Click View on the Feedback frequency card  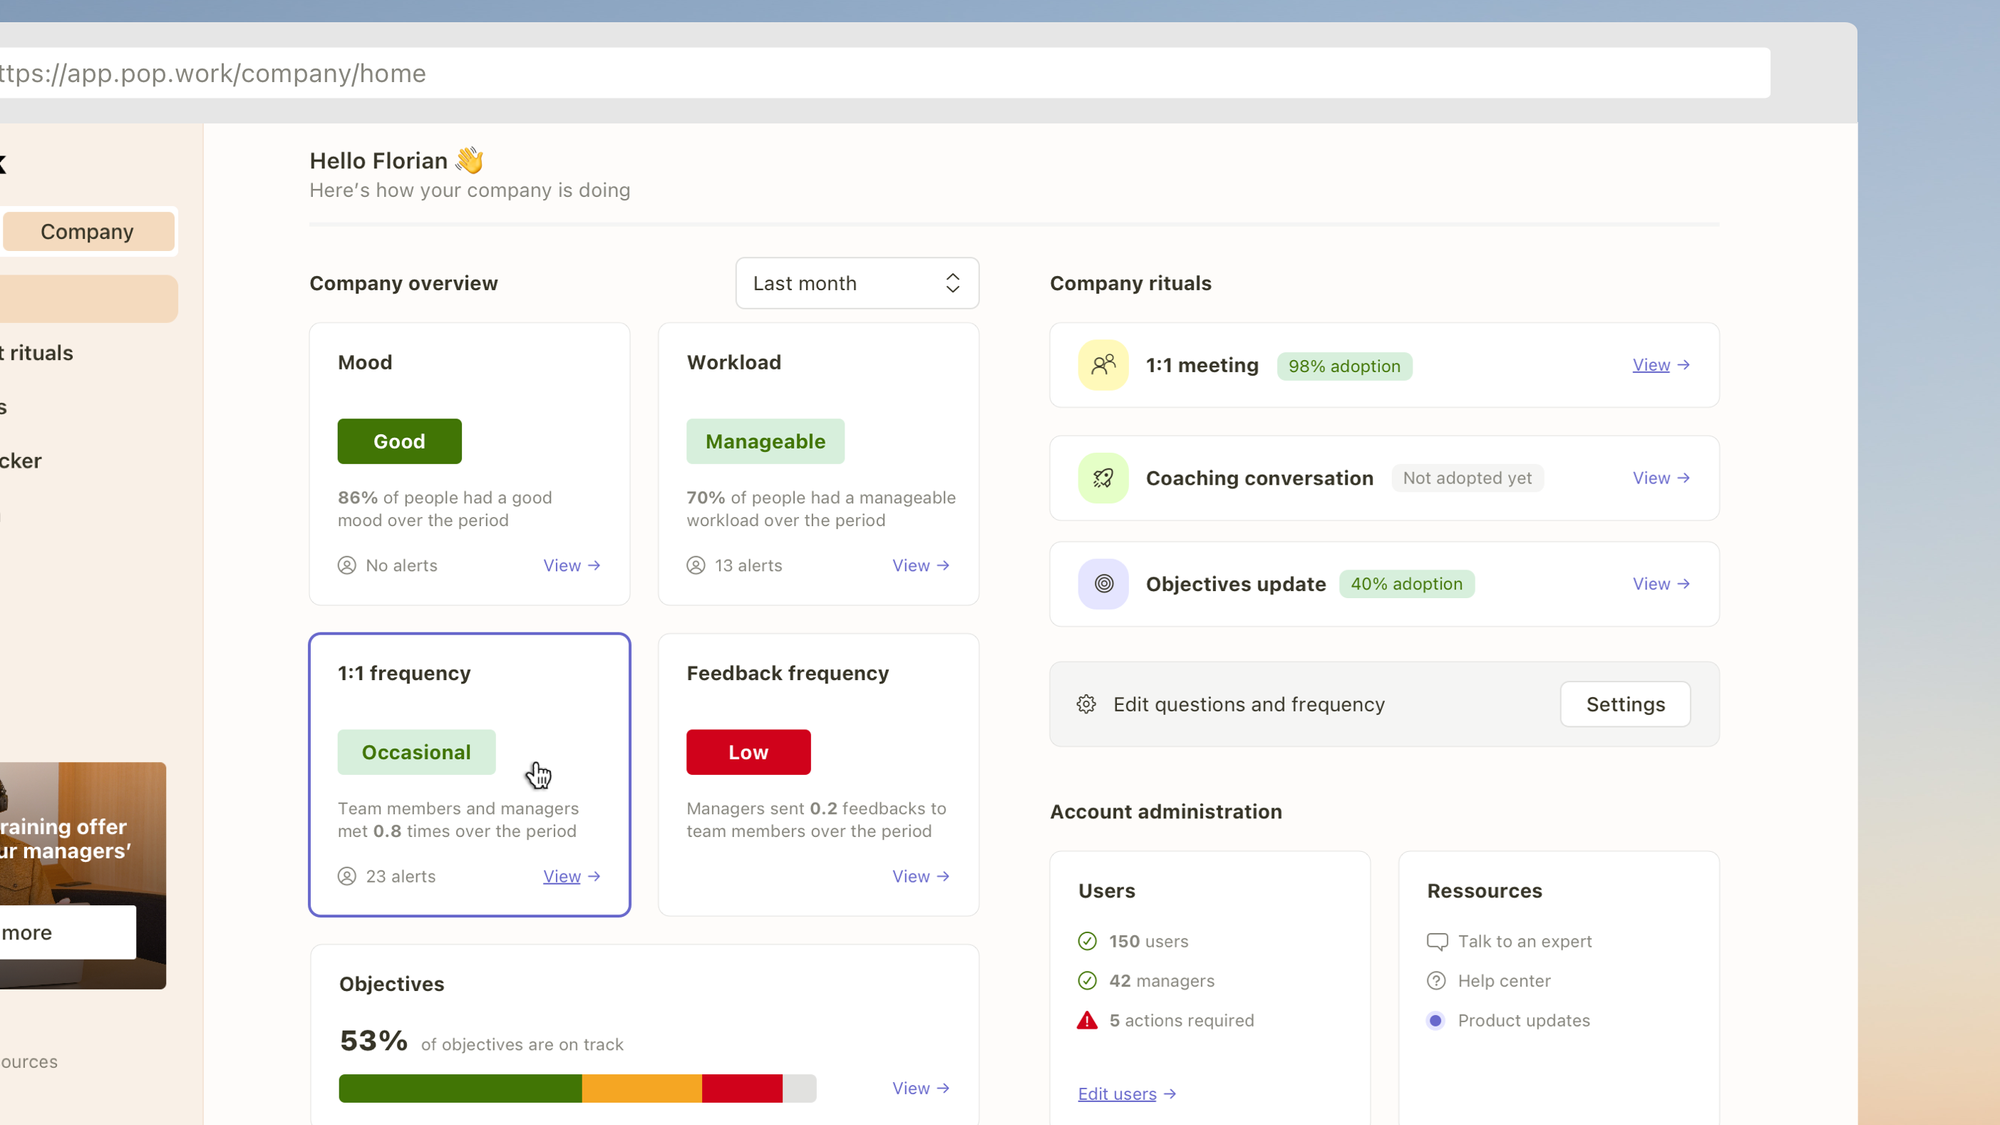[x=910, y=876]
